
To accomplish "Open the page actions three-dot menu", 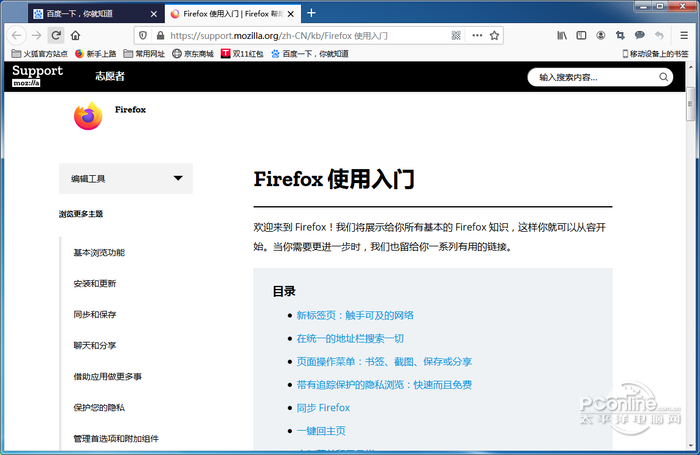I will (477, 35).
